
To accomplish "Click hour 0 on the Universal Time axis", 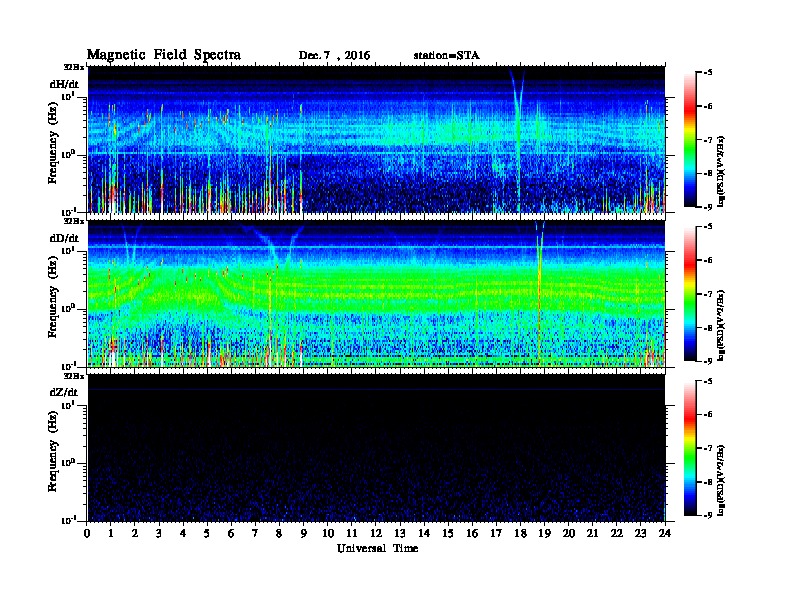I will coord(87,533).
